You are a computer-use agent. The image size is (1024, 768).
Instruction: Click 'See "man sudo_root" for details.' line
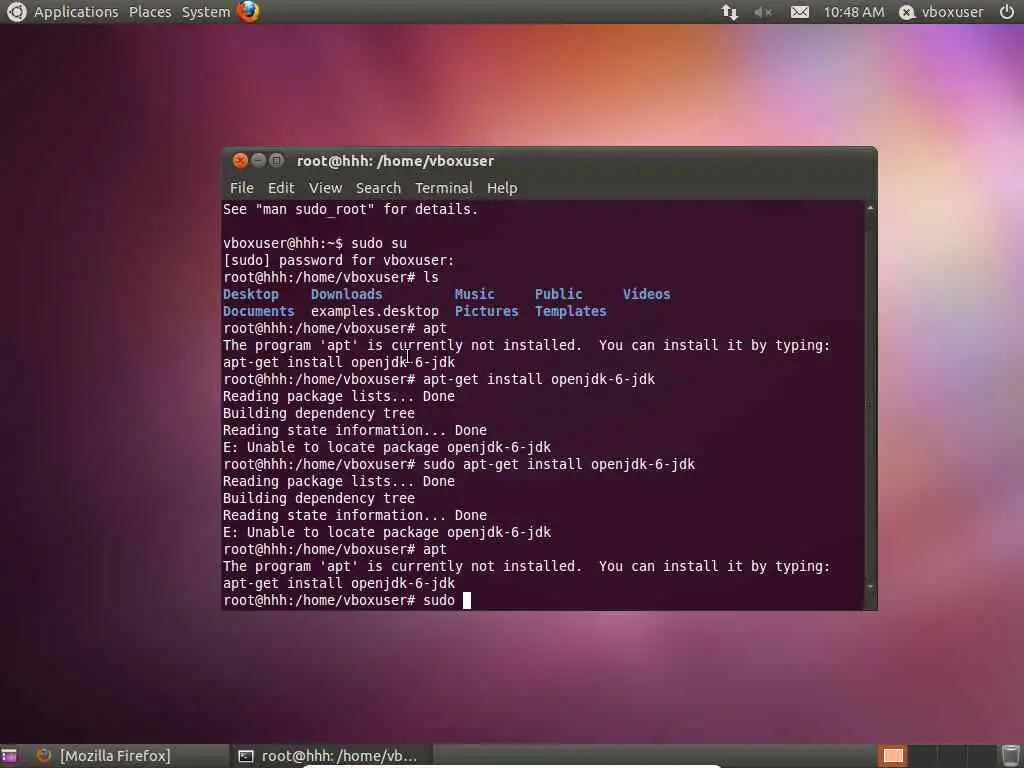[x=350, y=209]
